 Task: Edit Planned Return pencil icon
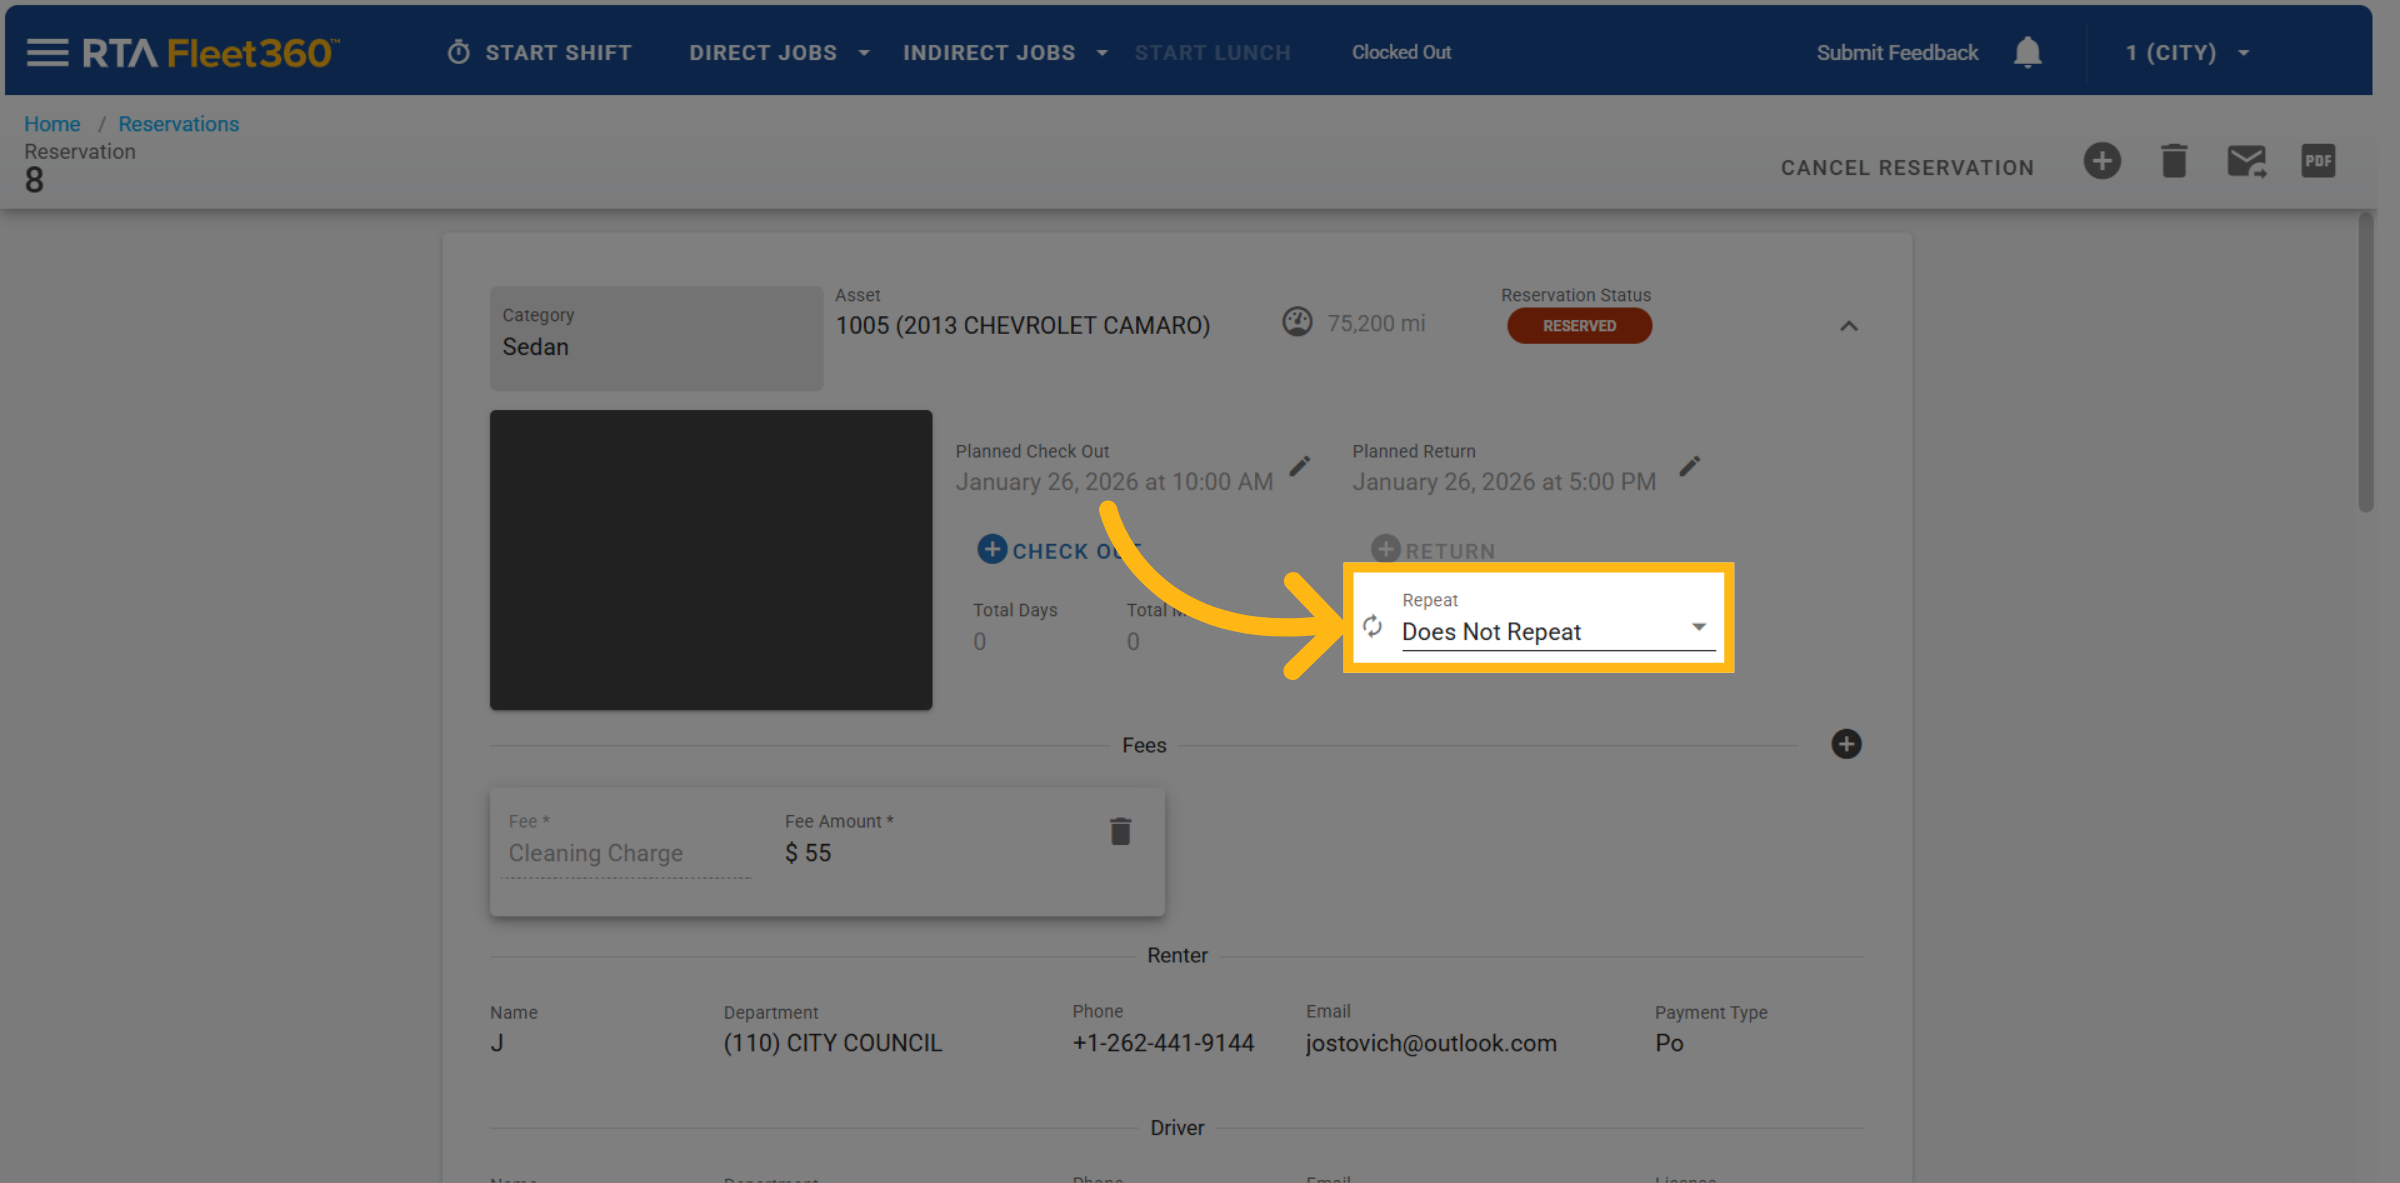1690,467
